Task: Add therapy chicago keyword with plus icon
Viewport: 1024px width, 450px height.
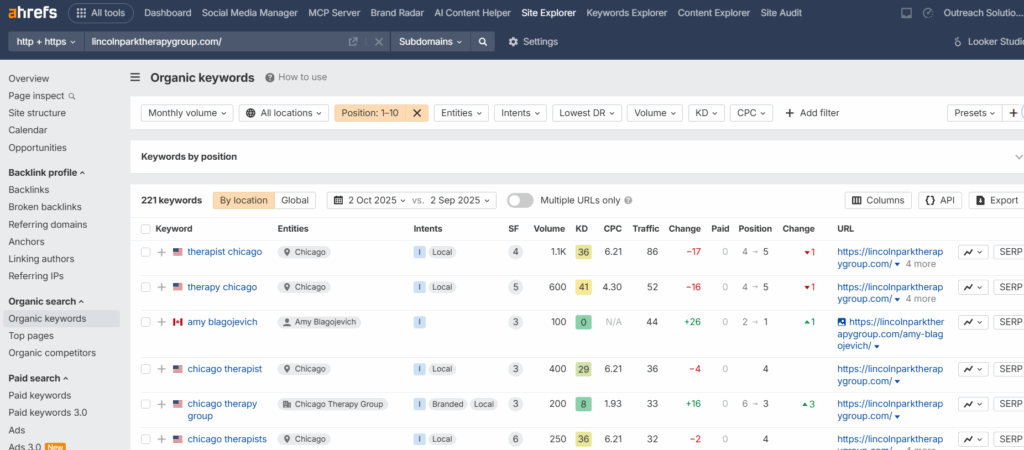Action: click(x=161, y=287)
